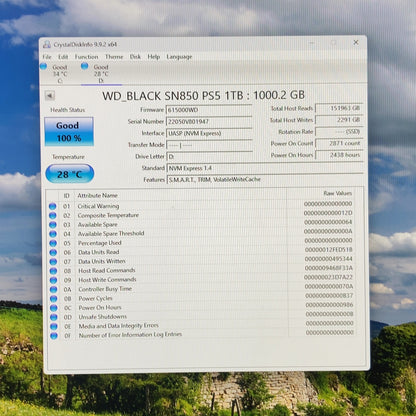Click the status icon for Unsafe Shutdowns
The width and height of the screenshot is (416, 416).
coord(54,317)
